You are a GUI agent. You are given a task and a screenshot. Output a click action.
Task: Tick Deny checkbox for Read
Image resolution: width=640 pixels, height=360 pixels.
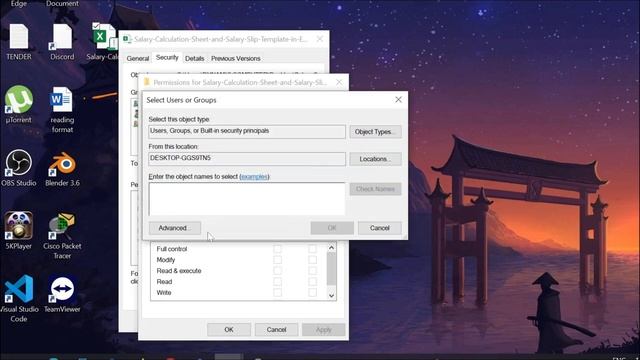coord(312,282)
